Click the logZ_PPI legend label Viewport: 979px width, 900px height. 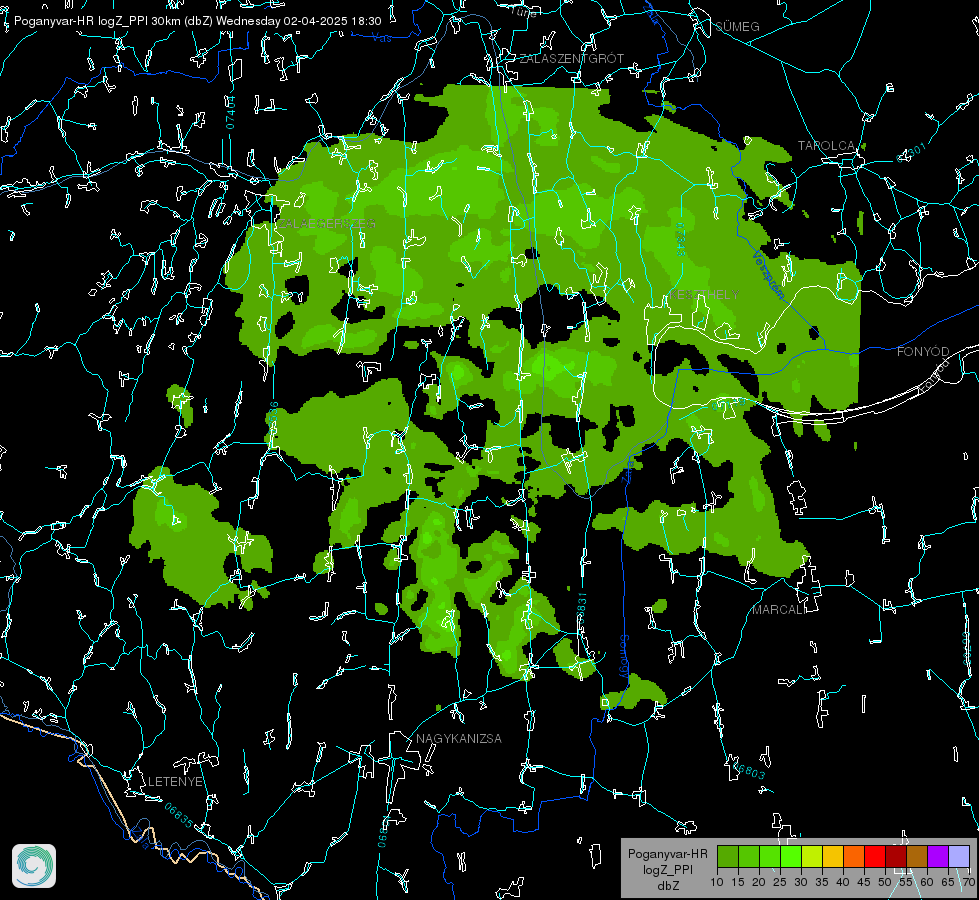tap(667, 870)
